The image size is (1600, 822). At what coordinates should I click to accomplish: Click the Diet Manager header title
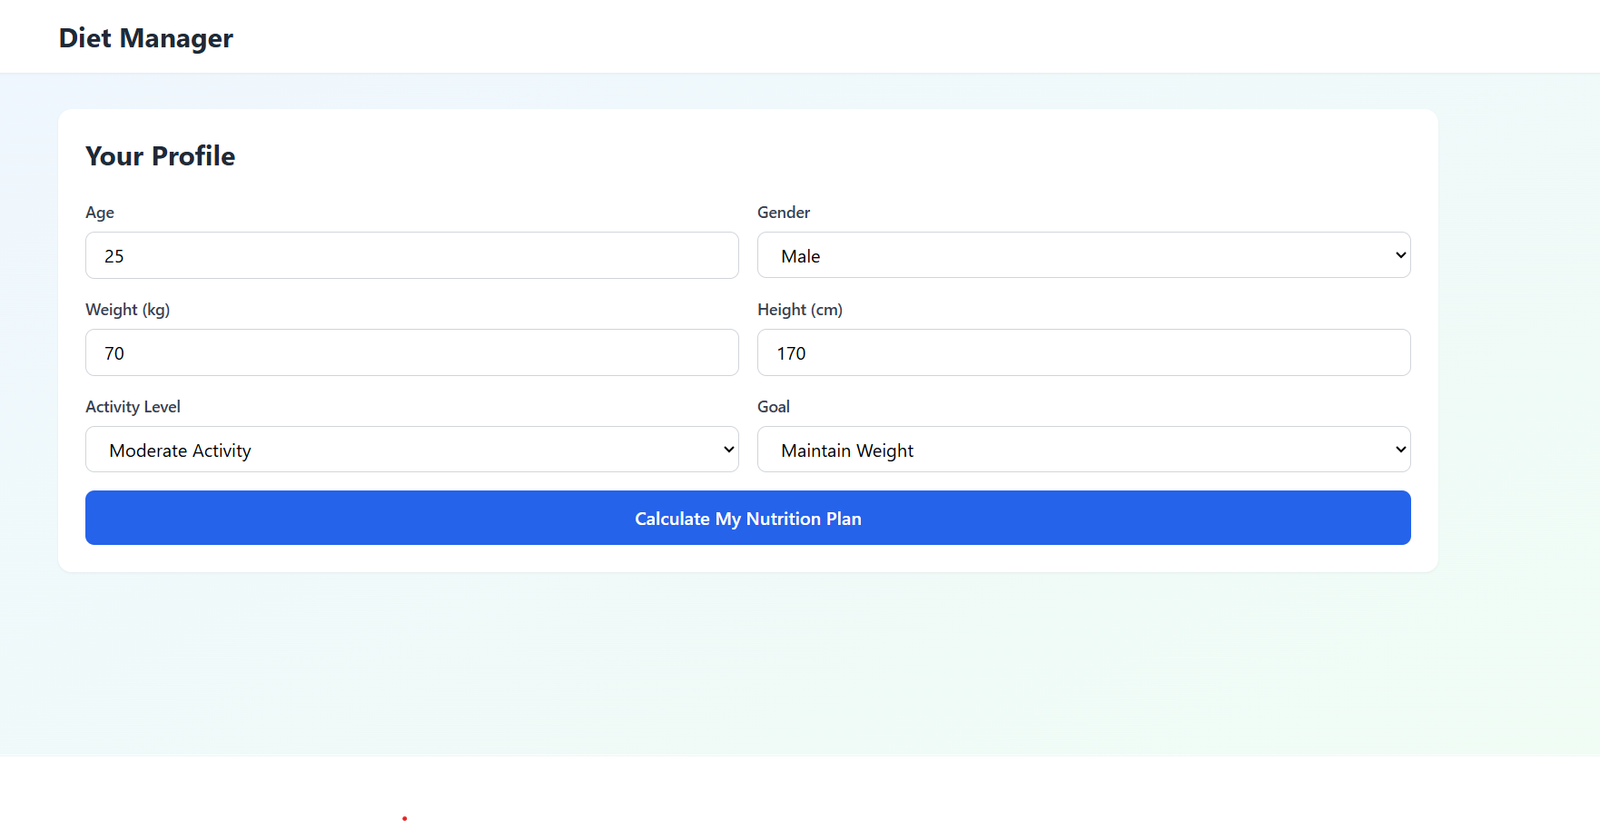[x=146, y=38]
